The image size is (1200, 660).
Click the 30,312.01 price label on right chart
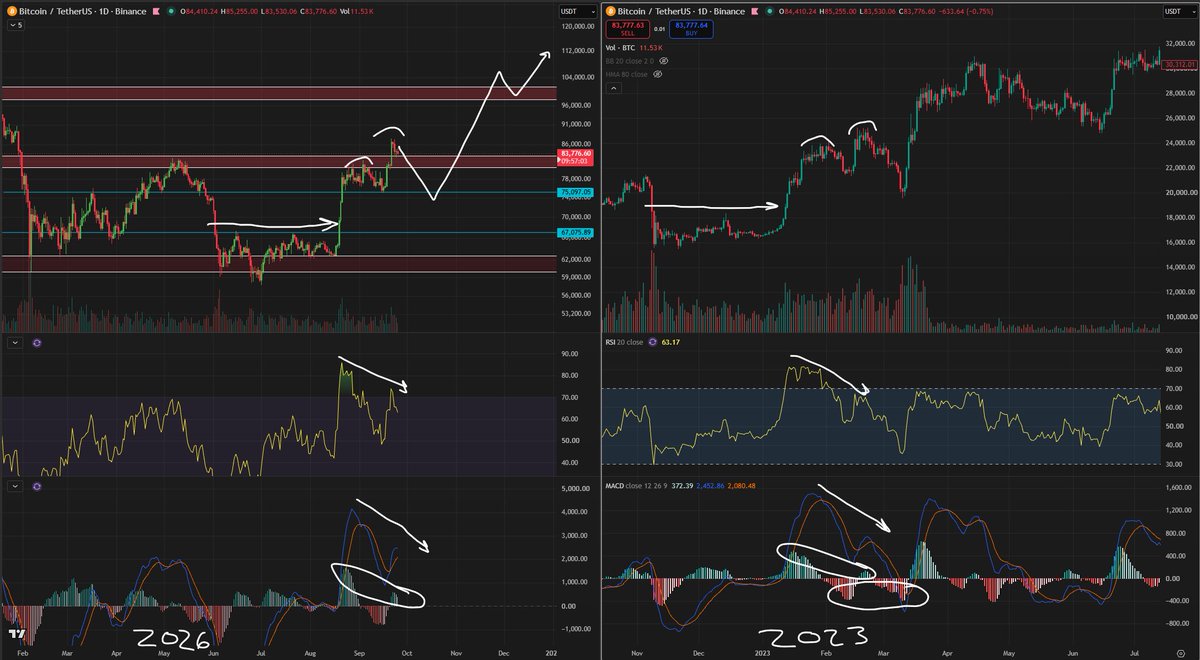1179,65
